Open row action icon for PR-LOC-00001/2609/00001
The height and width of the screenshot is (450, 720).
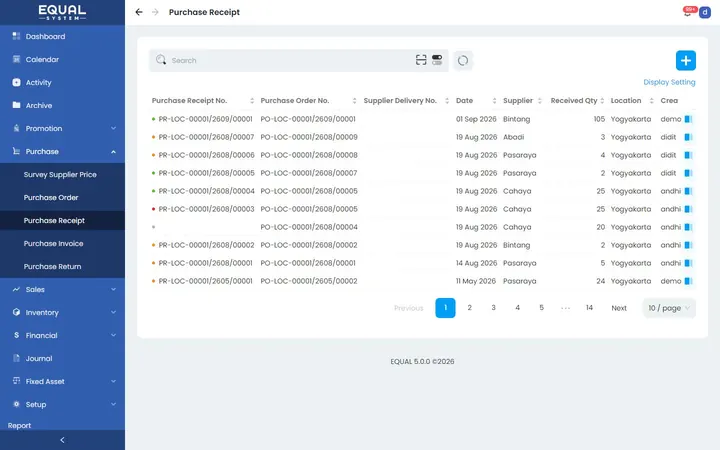coord(688,119)
